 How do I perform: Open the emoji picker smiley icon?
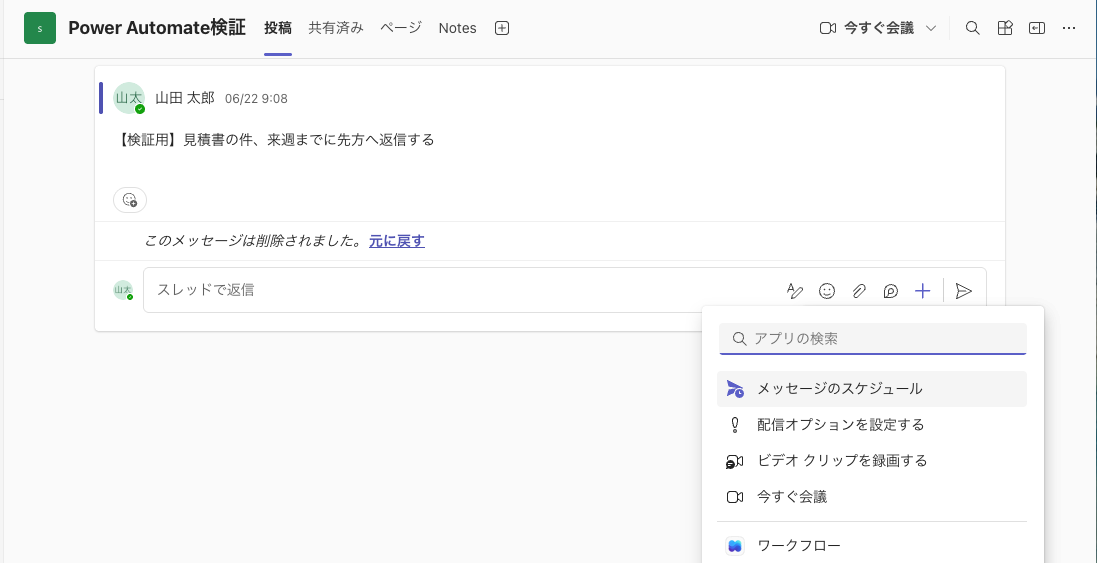827,291
